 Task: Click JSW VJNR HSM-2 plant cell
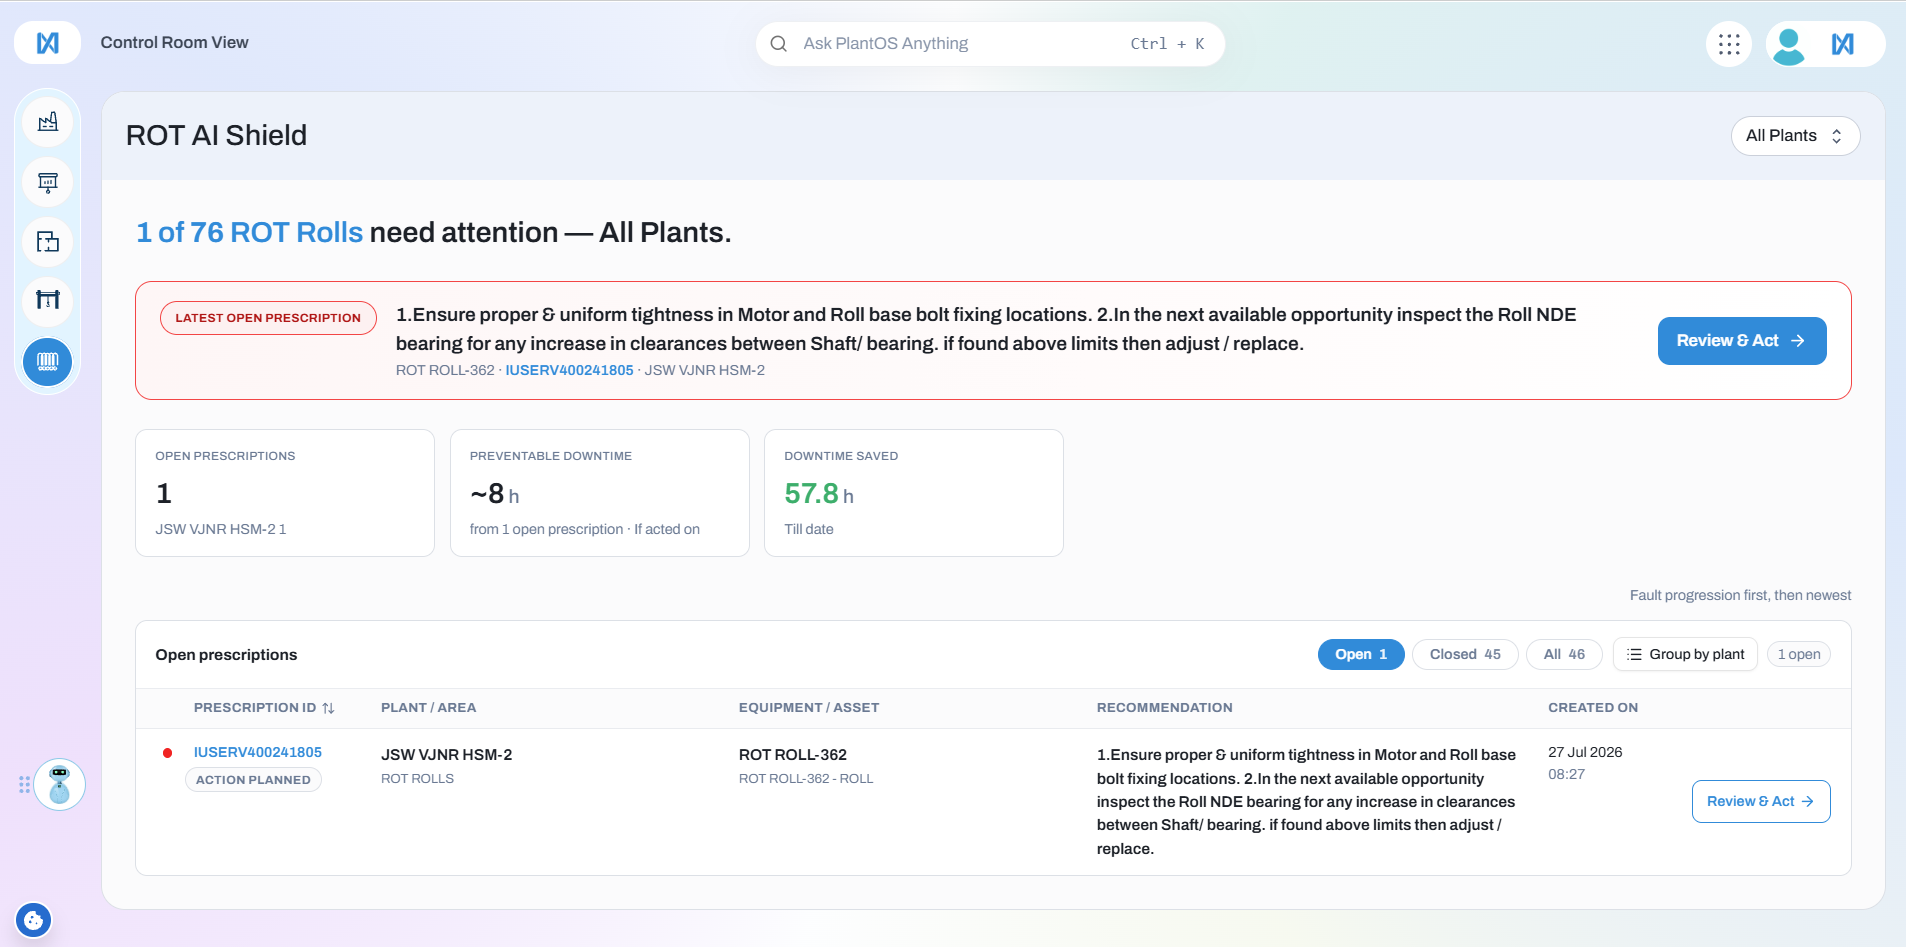click(x=446, y=755)
